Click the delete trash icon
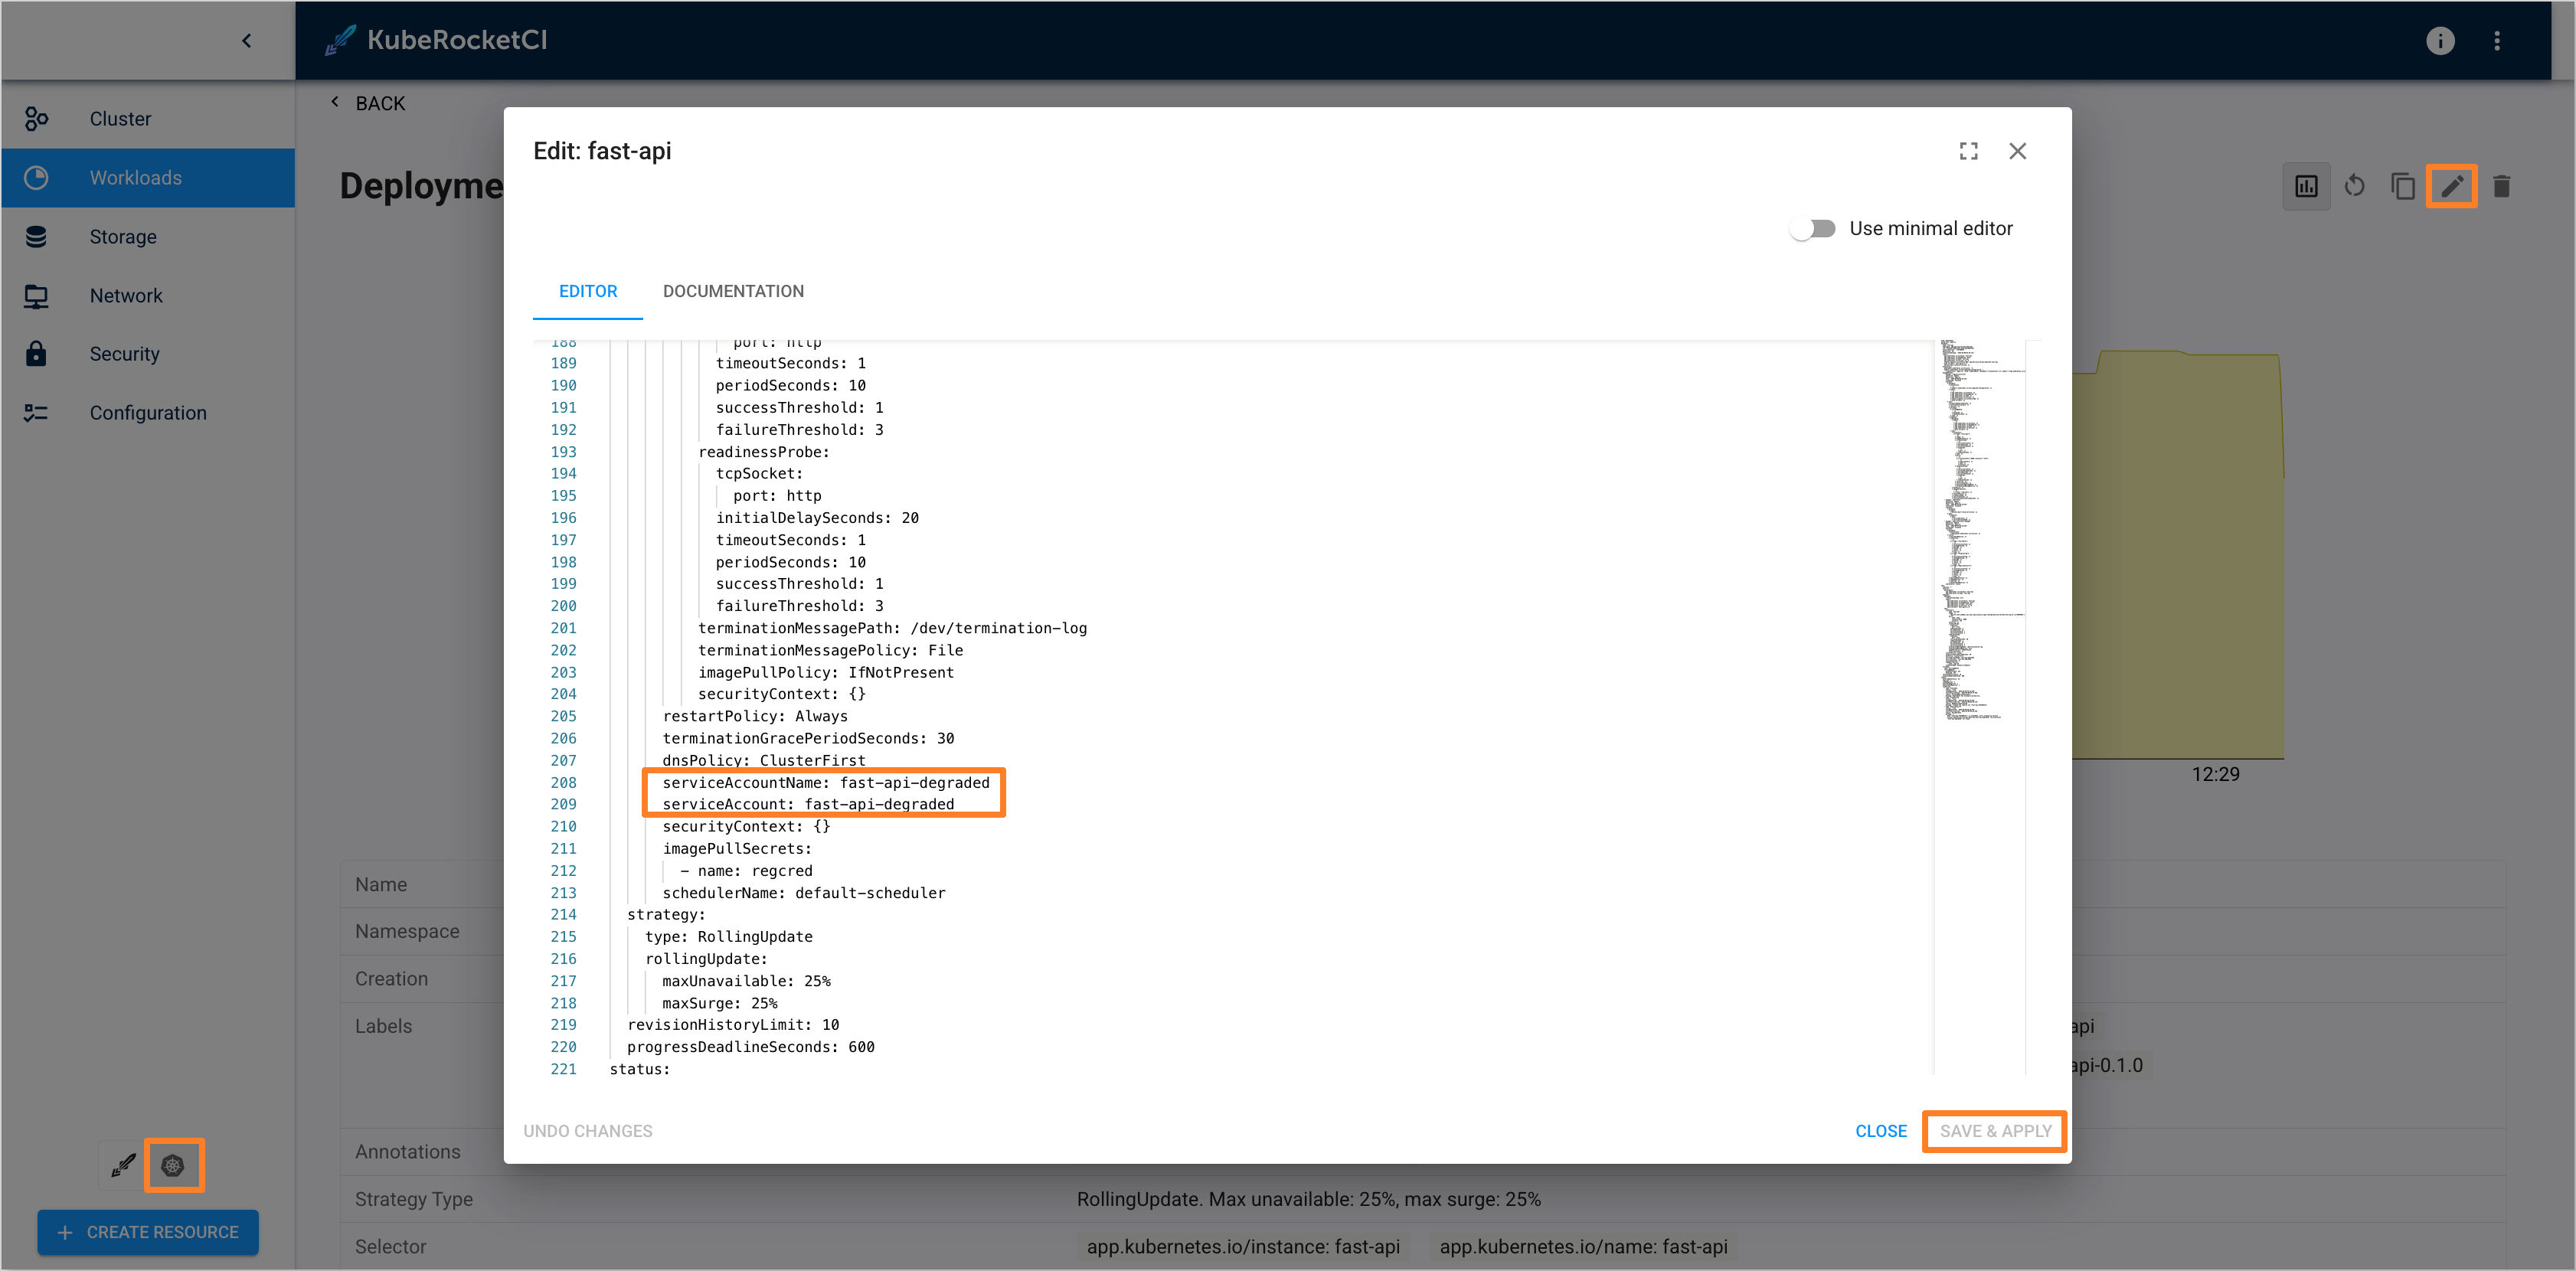 click(x=2501, y=187)
